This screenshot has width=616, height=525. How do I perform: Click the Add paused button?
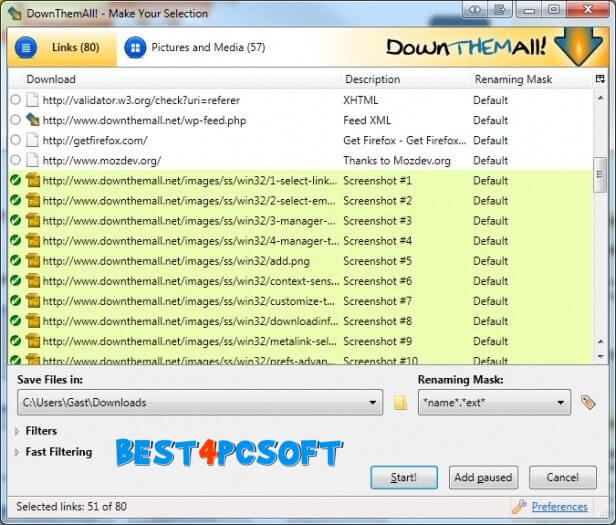(483, 477)
